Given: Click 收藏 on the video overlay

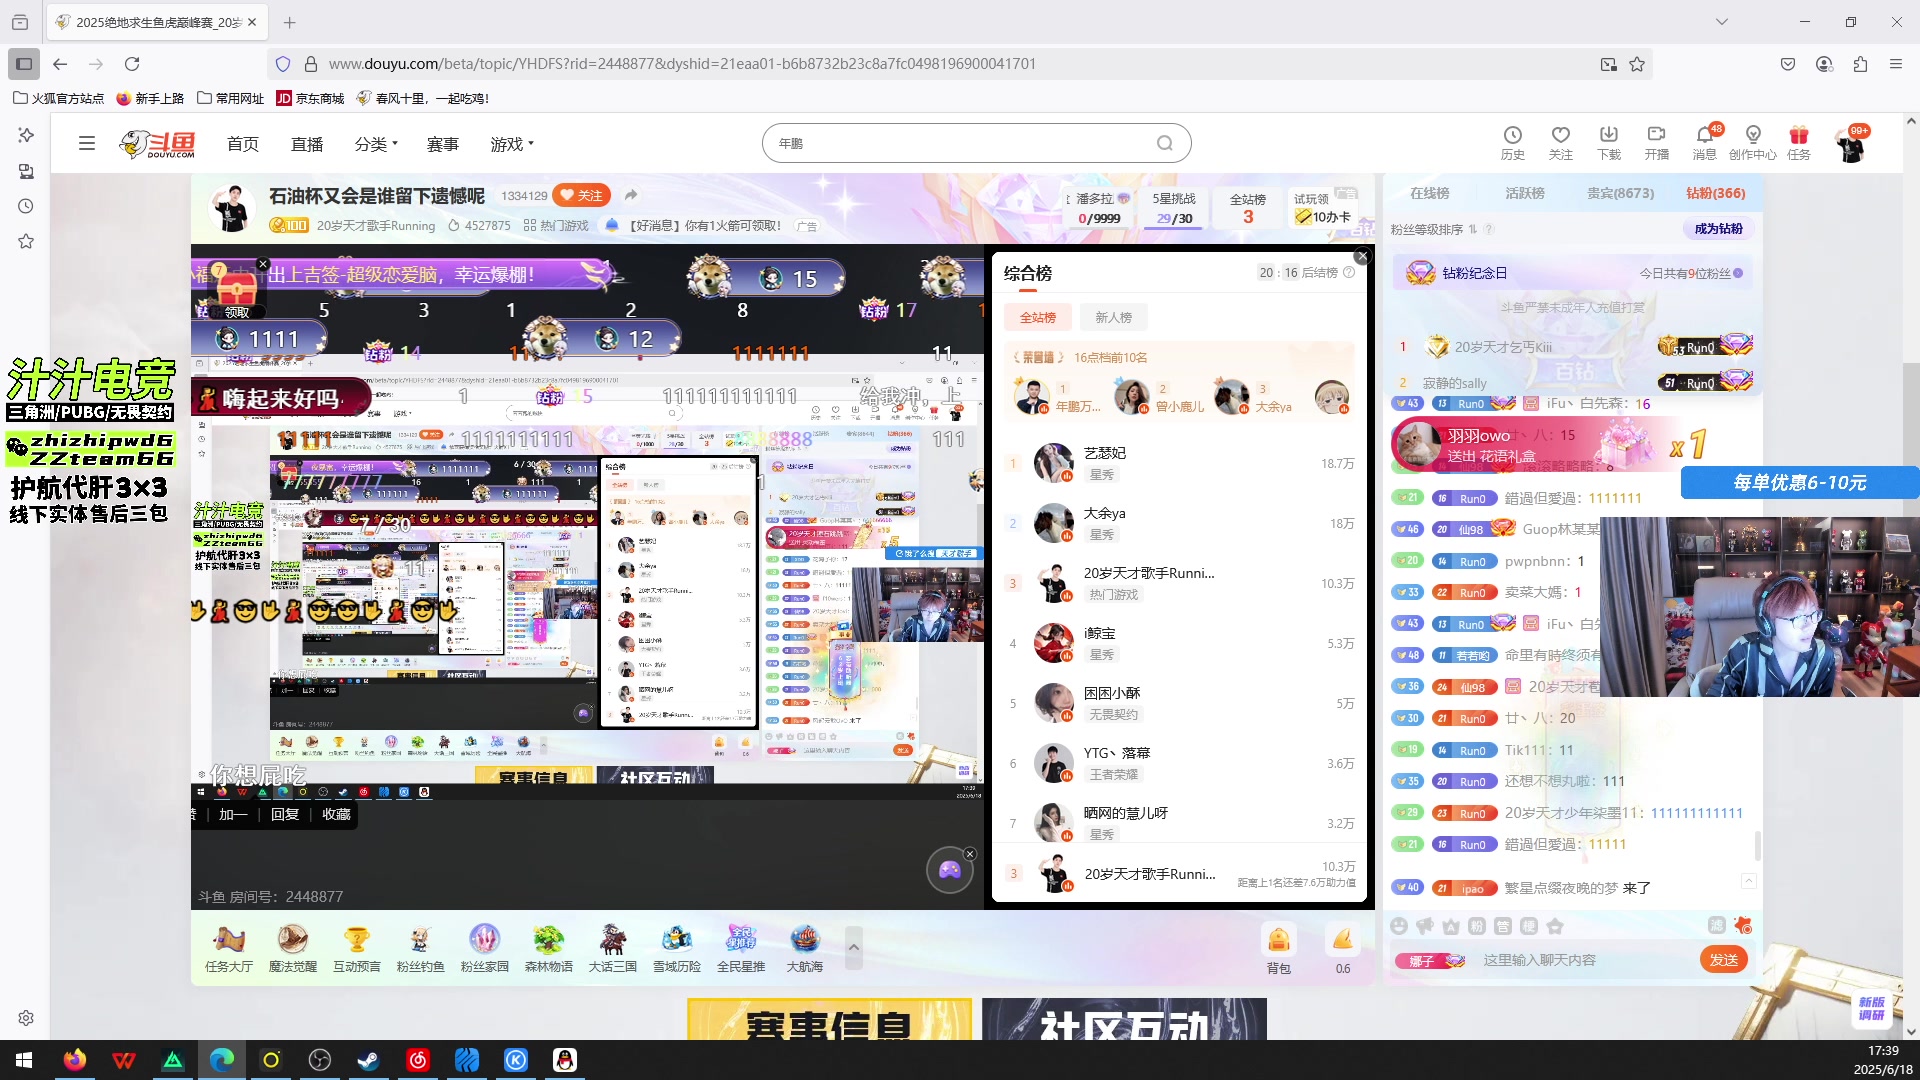Looking at the screenshot, I should pyautogui.click(x=336, y=814).
